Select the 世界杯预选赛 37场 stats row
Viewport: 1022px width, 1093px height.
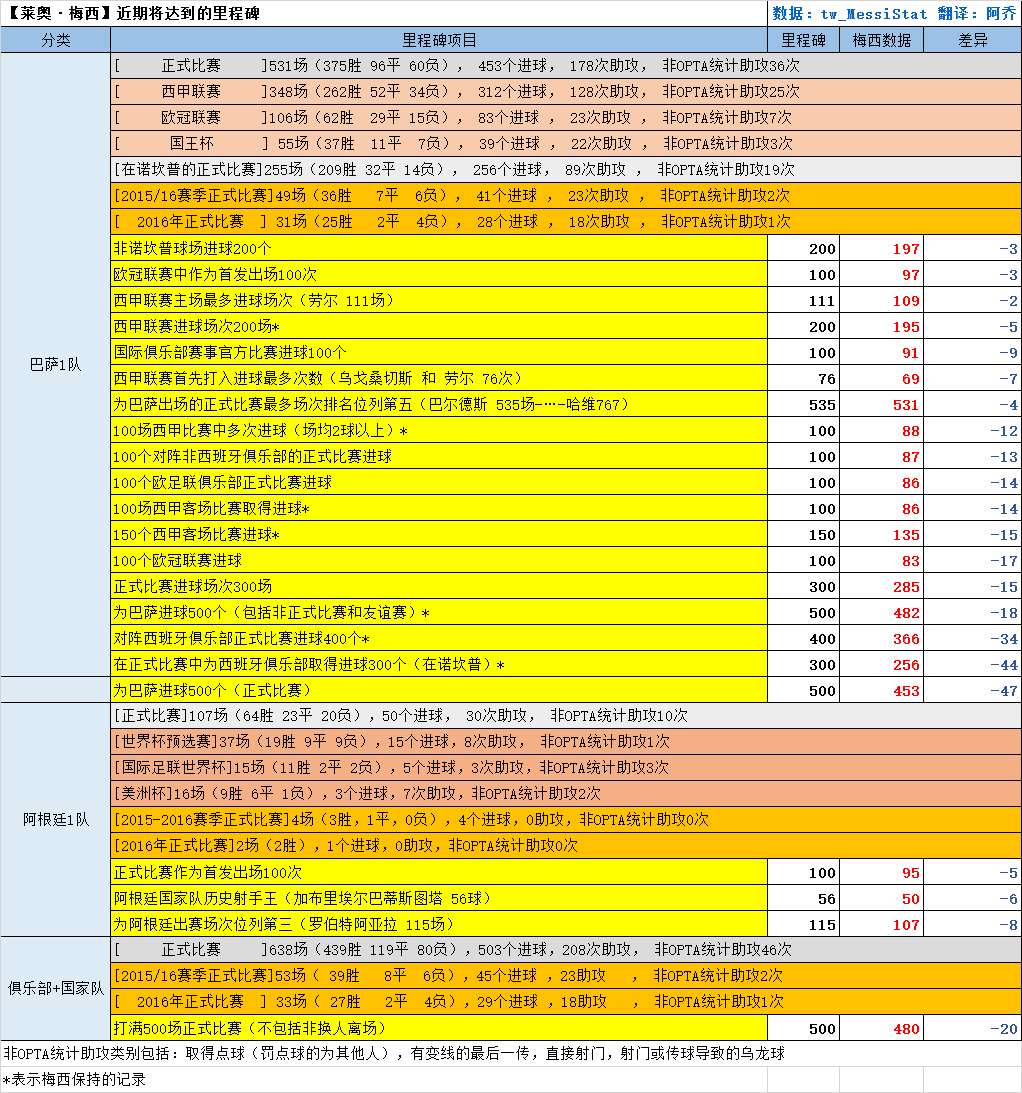pyautogui.click(x=565, y=742)
